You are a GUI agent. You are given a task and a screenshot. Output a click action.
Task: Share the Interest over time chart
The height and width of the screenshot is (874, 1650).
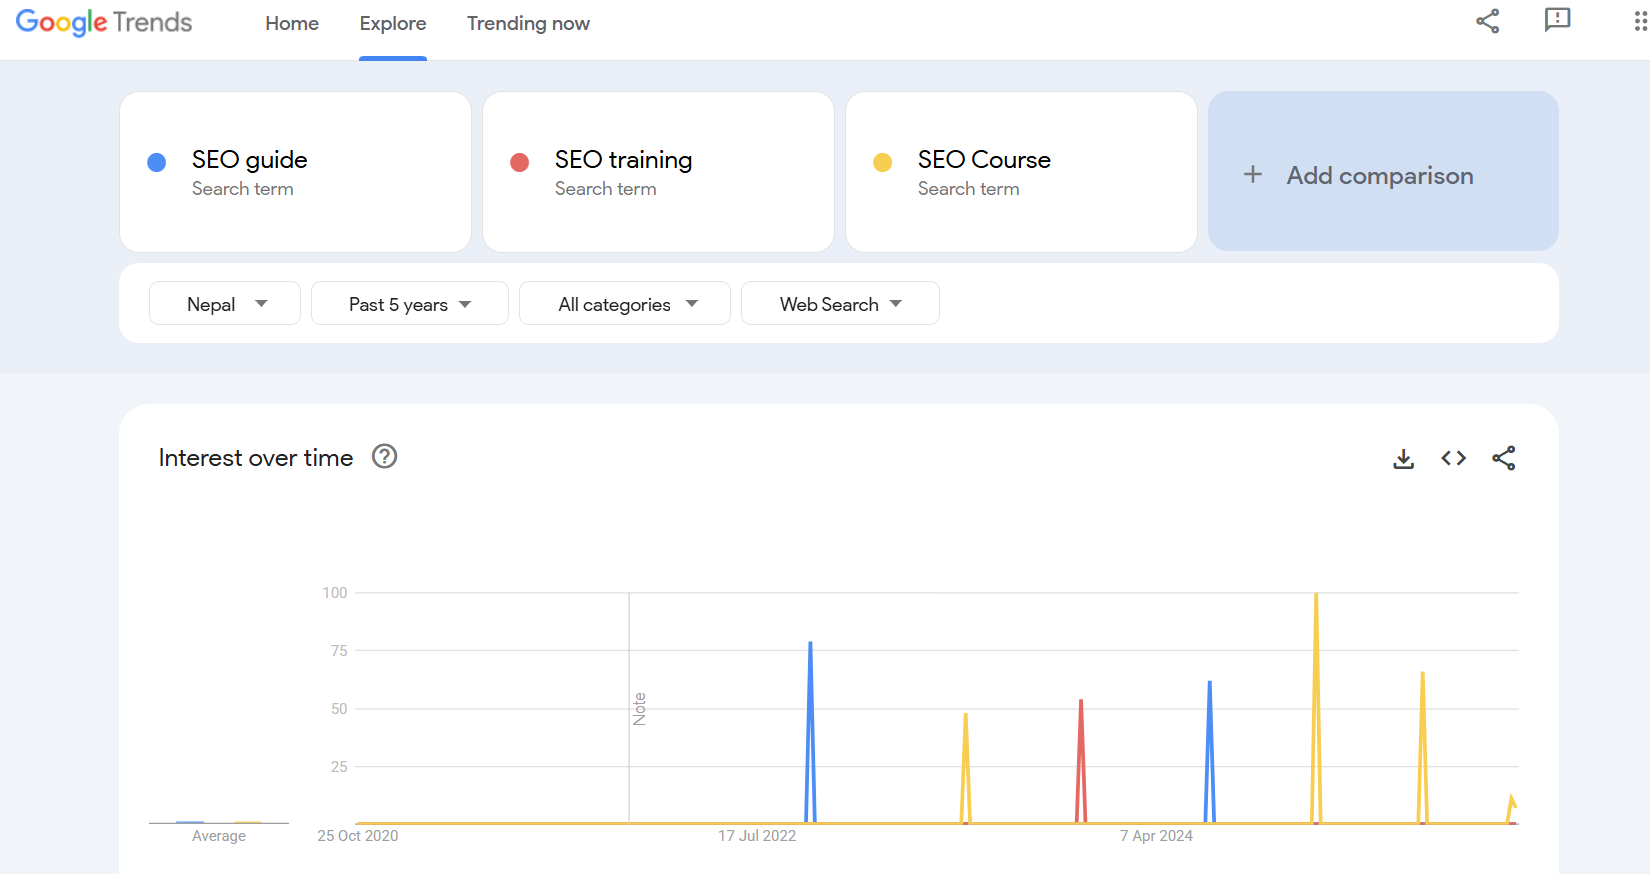1504,458
